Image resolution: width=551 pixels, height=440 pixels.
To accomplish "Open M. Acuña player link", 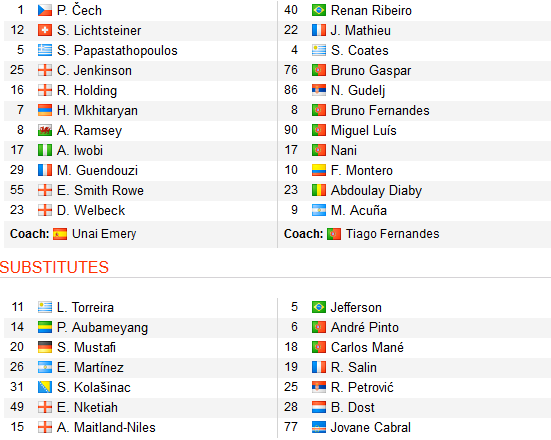I will click(x=359, y=211).
